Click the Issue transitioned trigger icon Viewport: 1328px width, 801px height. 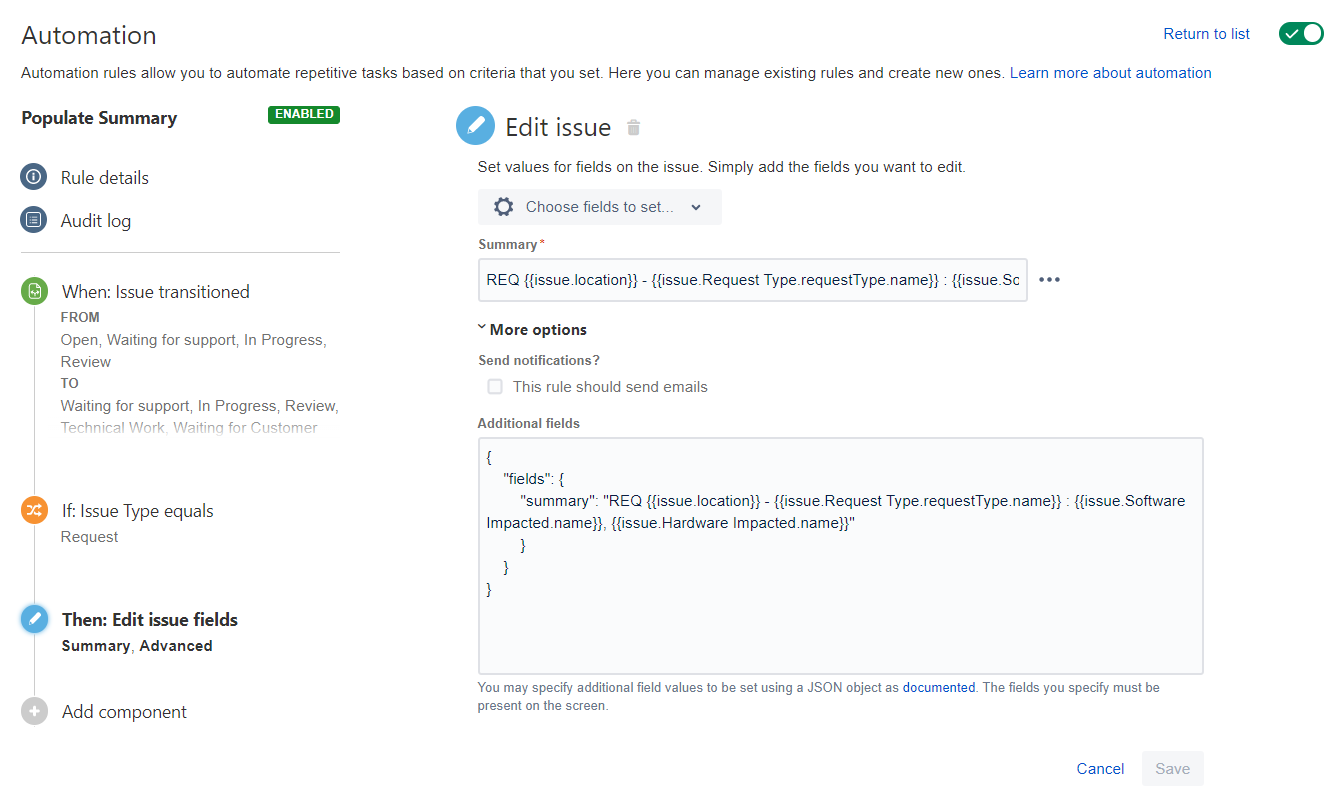(x=34, y=290)
